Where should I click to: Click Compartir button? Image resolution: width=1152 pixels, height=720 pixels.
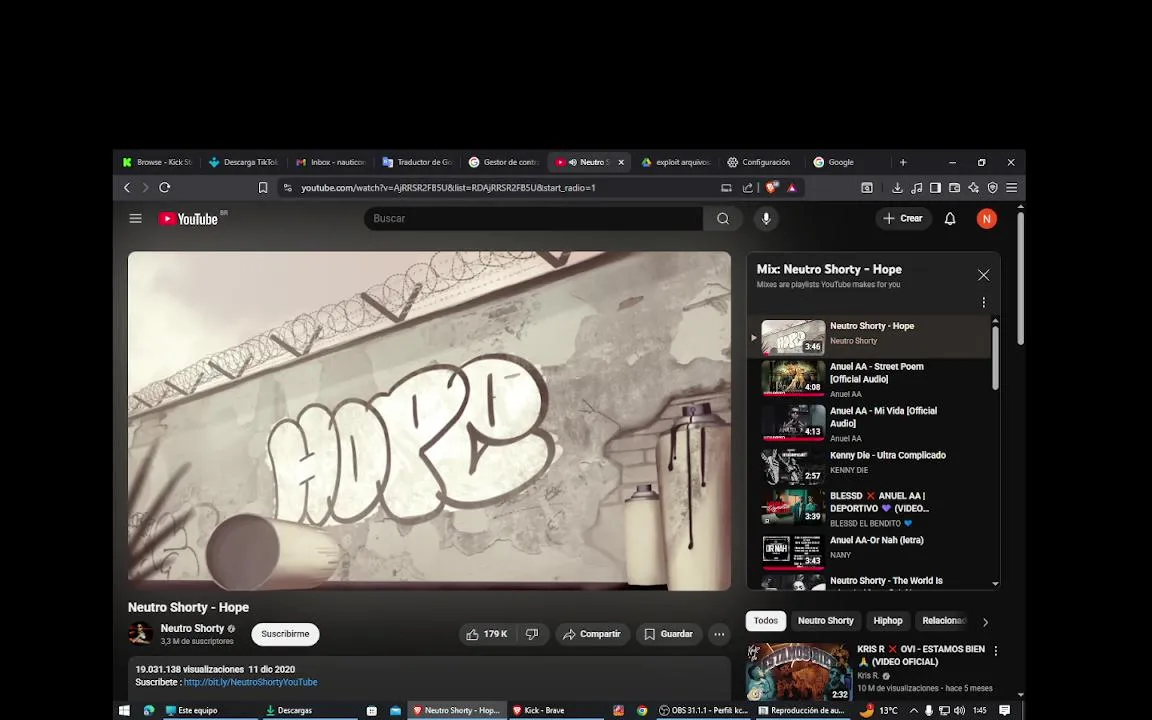[592, 634]
